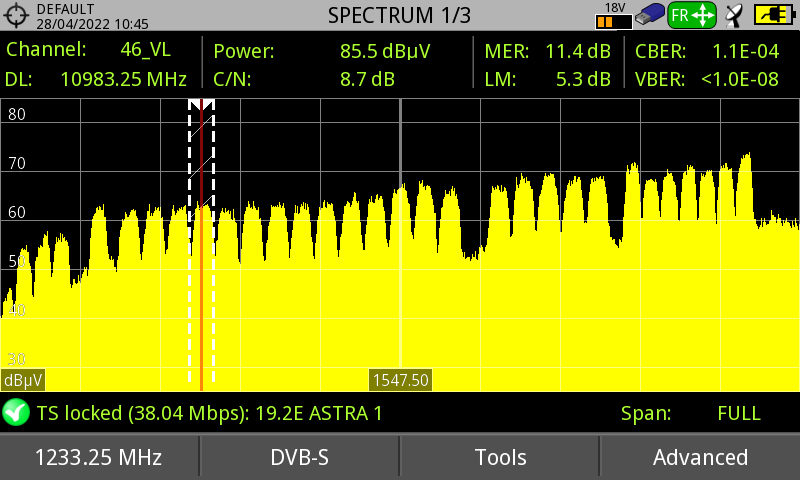The height and width of the screenshot is (480, 800).
Task: Click the satellite dish icon
Action: pyautogui.click(x=735, y=15)
